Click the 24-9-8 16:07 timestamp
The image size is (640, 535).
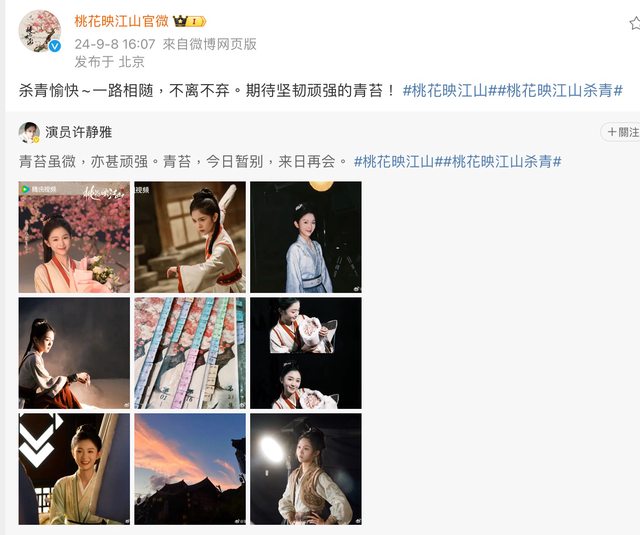[115, 44]
